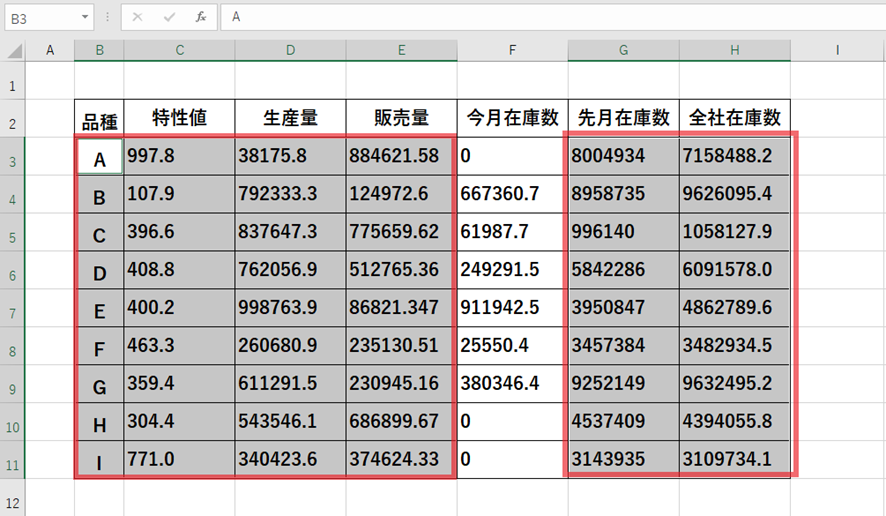The height and width of the screenshot is (516, 886).
Task: Click cell with value 9626095.4
Action: [x=735, y=194]
